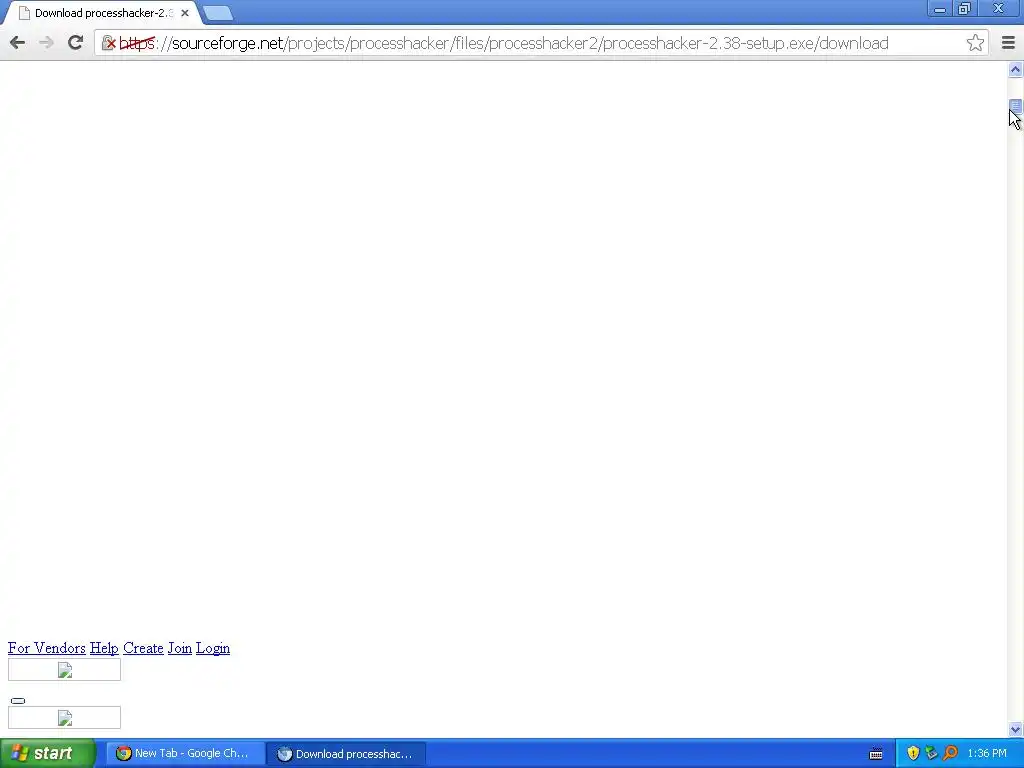Click the orange magnifier tray icon
The width and height of the screenshot is (1024, 768).
[950, 754]
